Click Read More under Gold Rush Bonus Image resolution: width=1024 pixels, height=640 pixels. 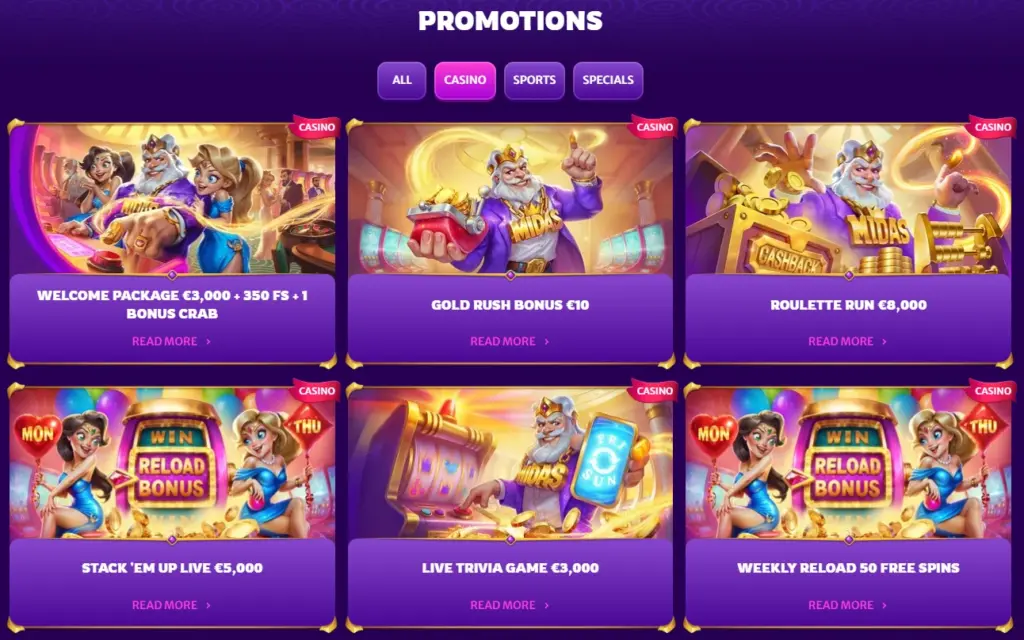(510, 342)
